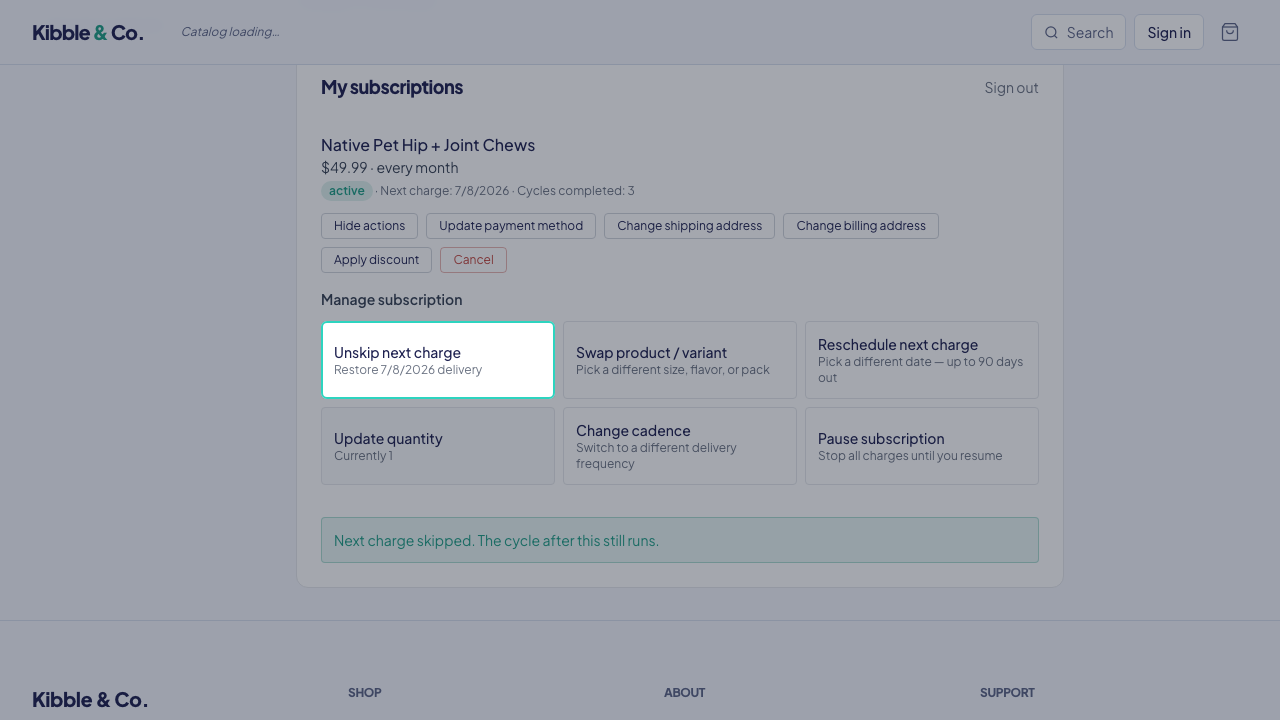Click Change shipping address
1280x720 pixels.
(x=689, y=226)
